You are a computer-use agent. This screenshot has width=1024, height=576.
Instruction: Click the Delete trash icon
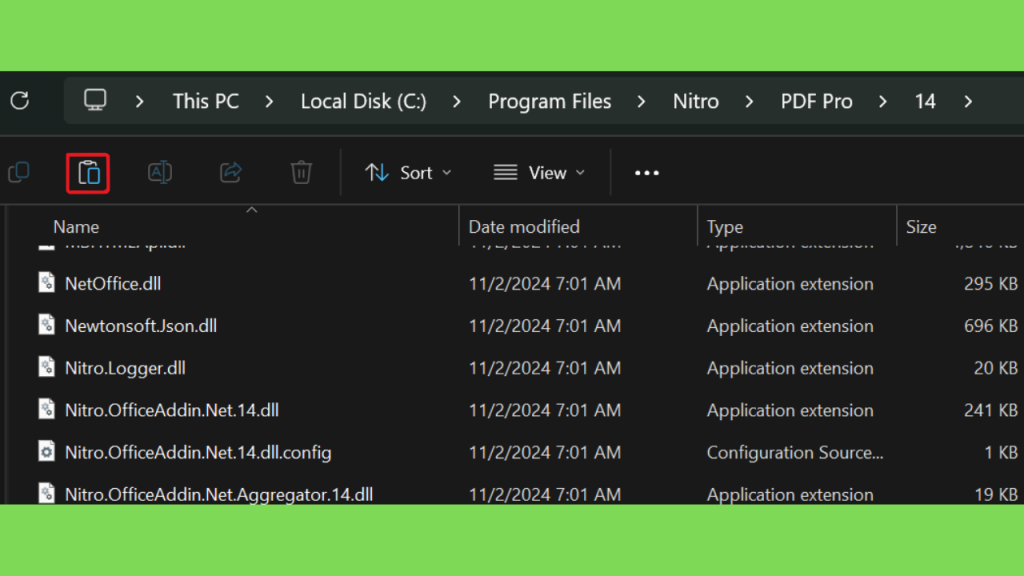click(301, 172)
